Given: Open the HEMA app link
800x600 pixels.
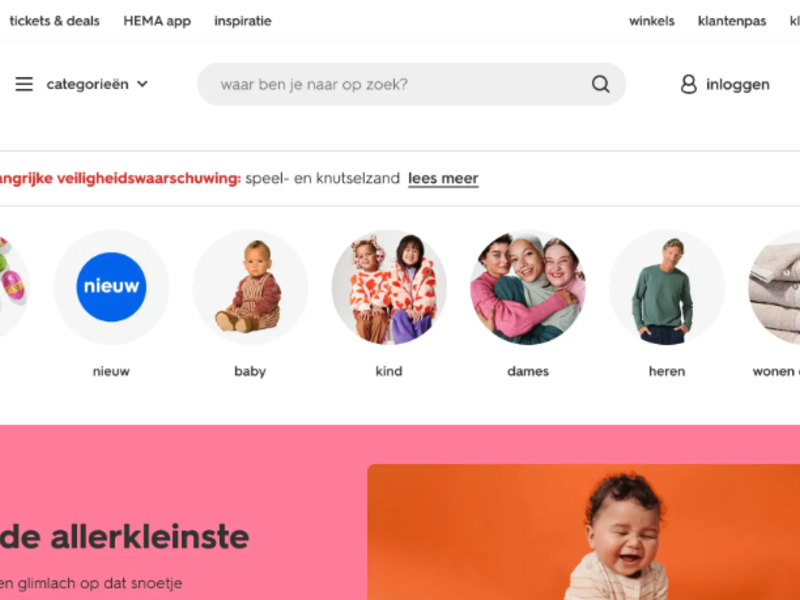Looking at the screenshot, I should (157, 21).
